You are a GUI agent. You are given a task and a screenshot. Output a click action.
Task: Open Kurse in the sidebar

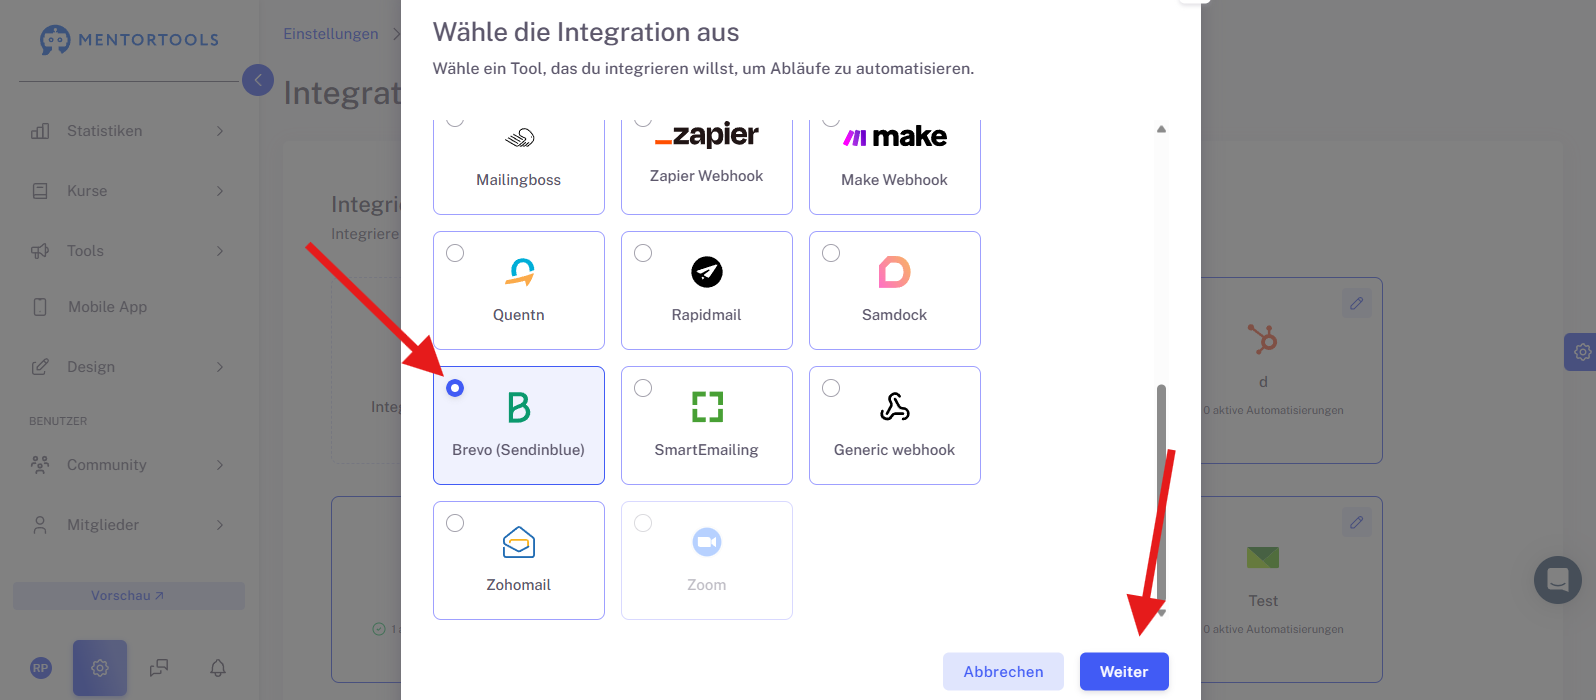(129, 191)
